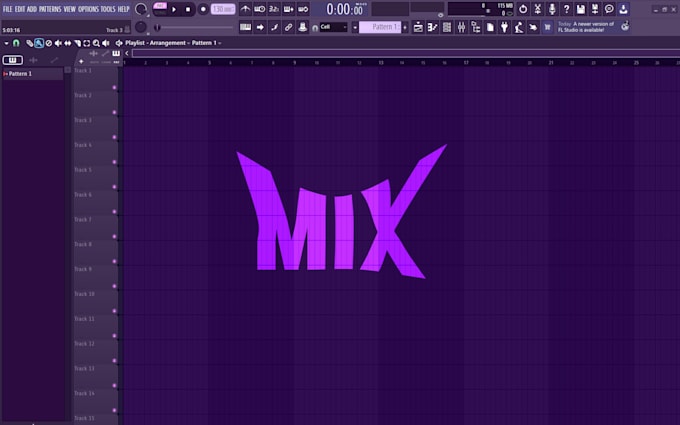Open the Playlist - Arrangement - Pattern 1 title dropdown
Image resolution: width=680 pixels, height=425 pixels.
(173, 43)
